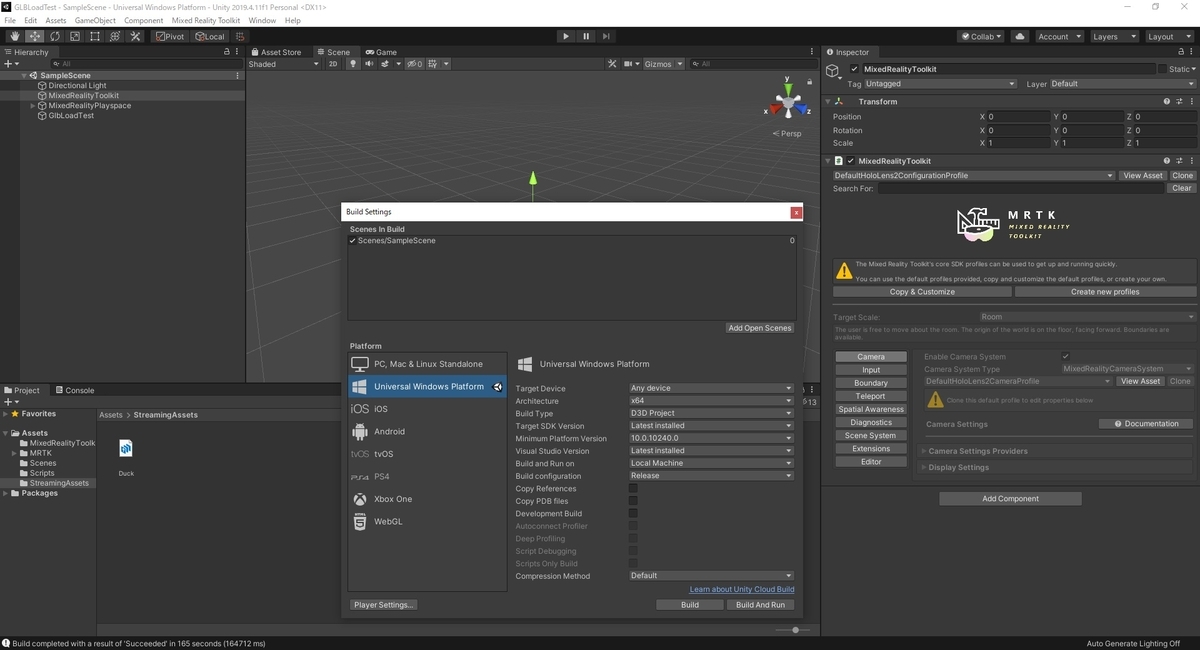Select the Android platform

427,432
